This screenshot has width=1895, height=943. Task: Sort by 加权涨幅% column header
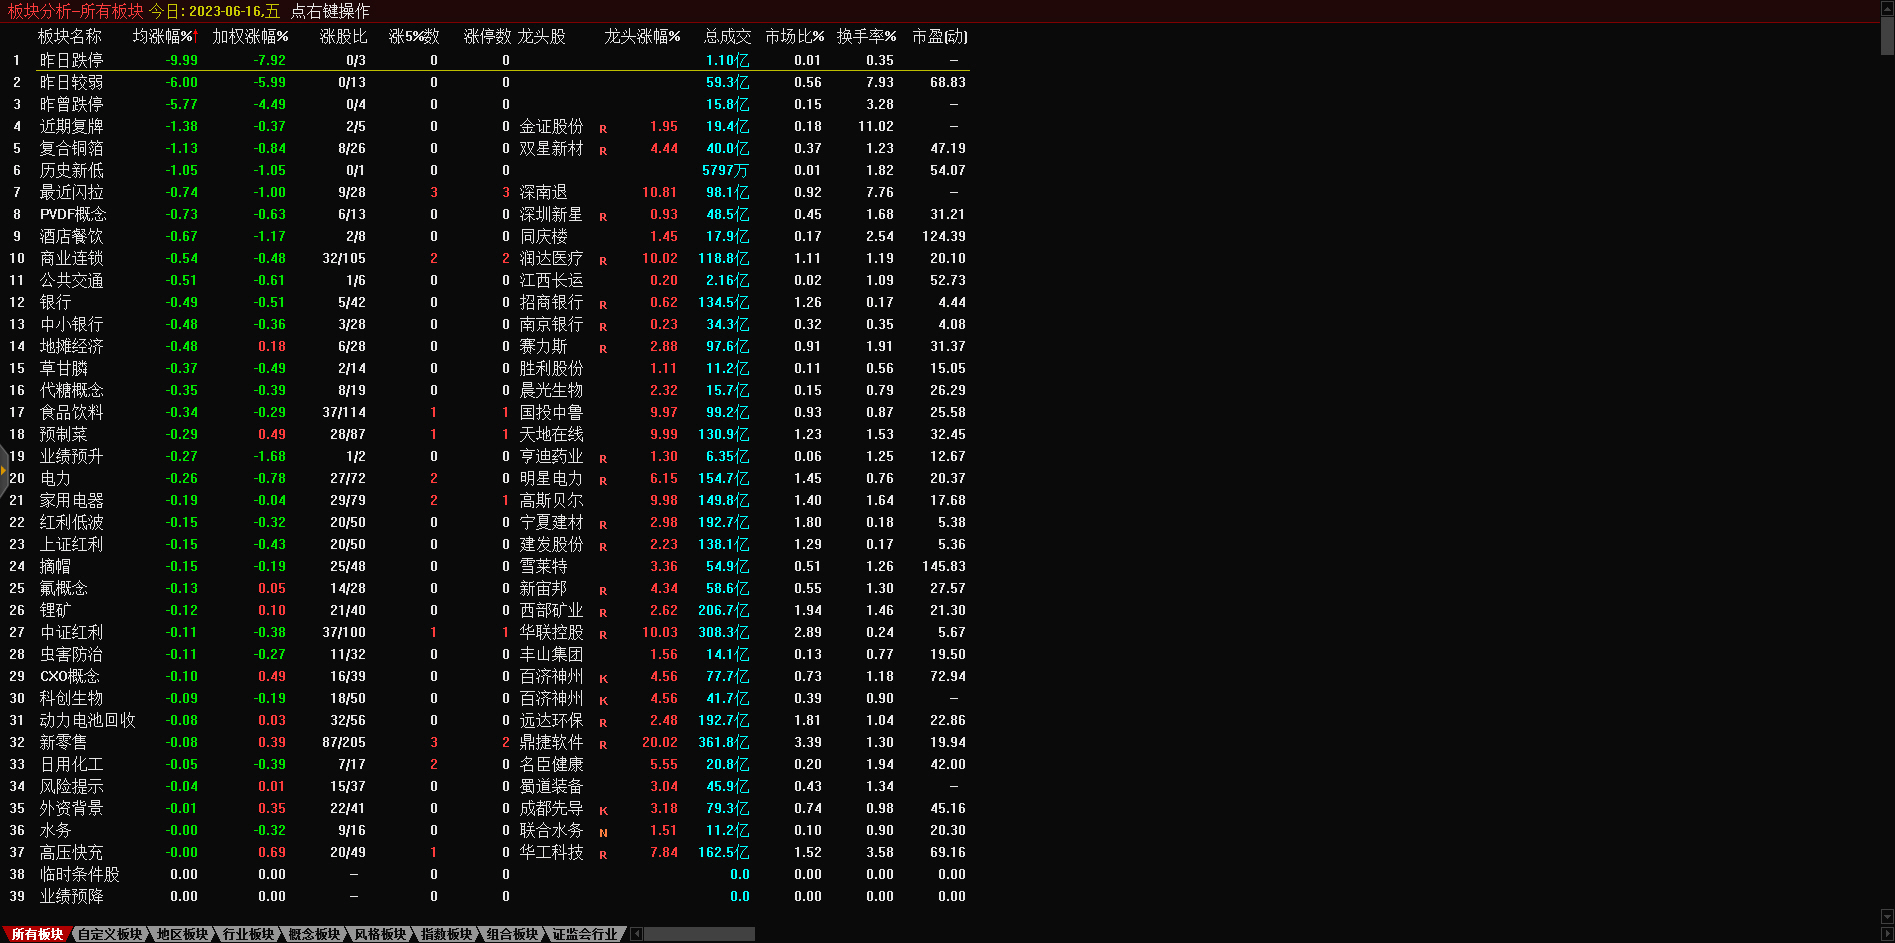[250, 36]
